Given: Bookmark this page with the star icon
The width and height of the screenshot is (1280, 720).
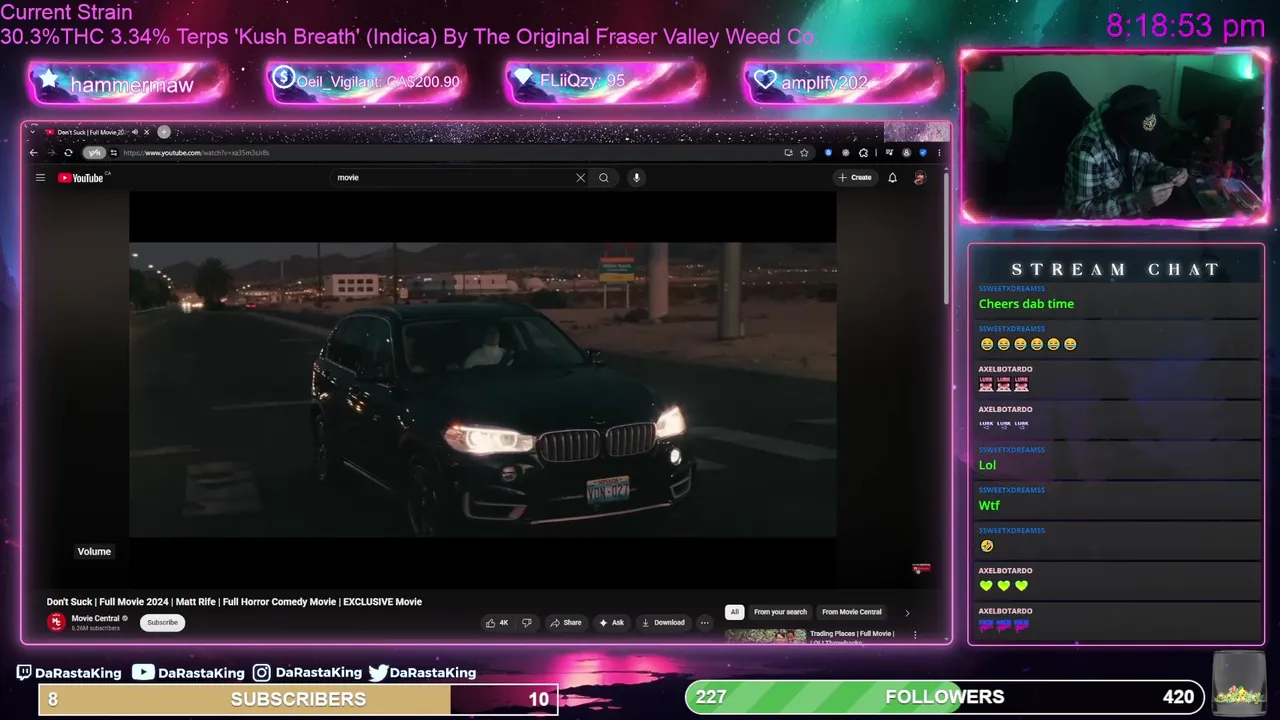Looking at the screenshot, I should [804, 153].
